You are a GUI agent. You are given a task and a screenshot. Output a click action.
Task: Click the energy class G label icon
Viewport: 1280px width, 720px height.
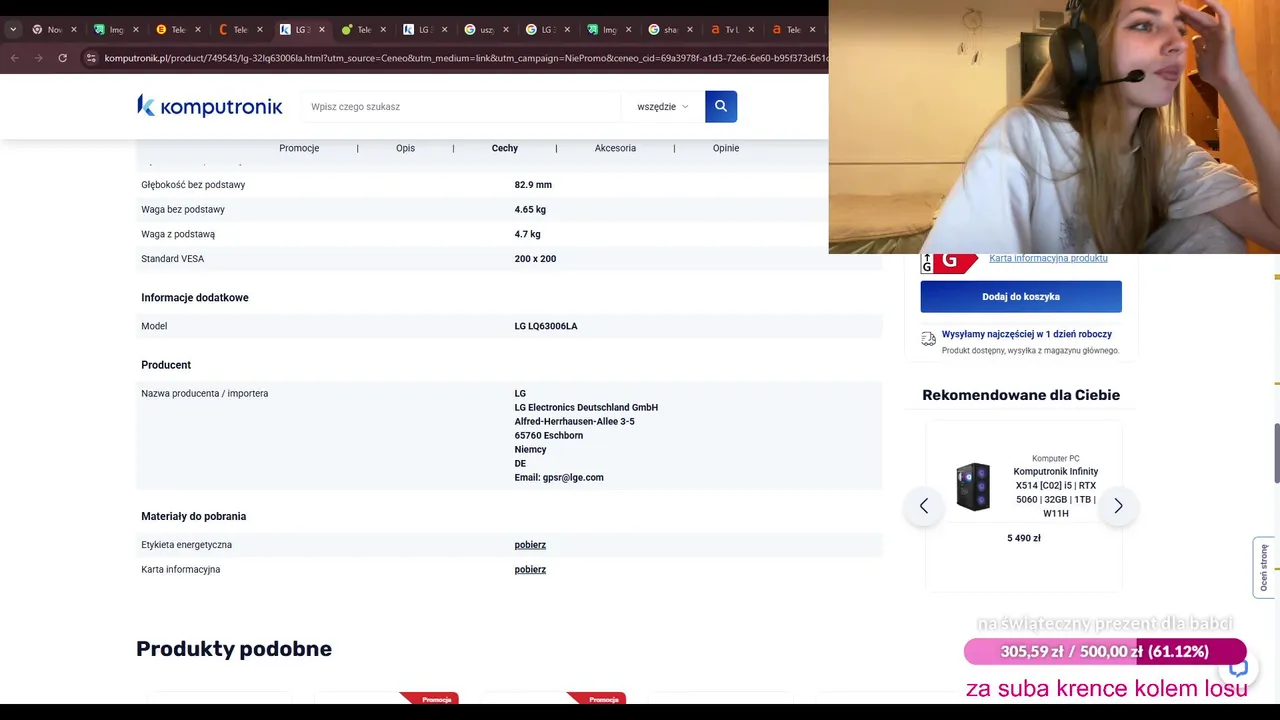coord(948,262)
